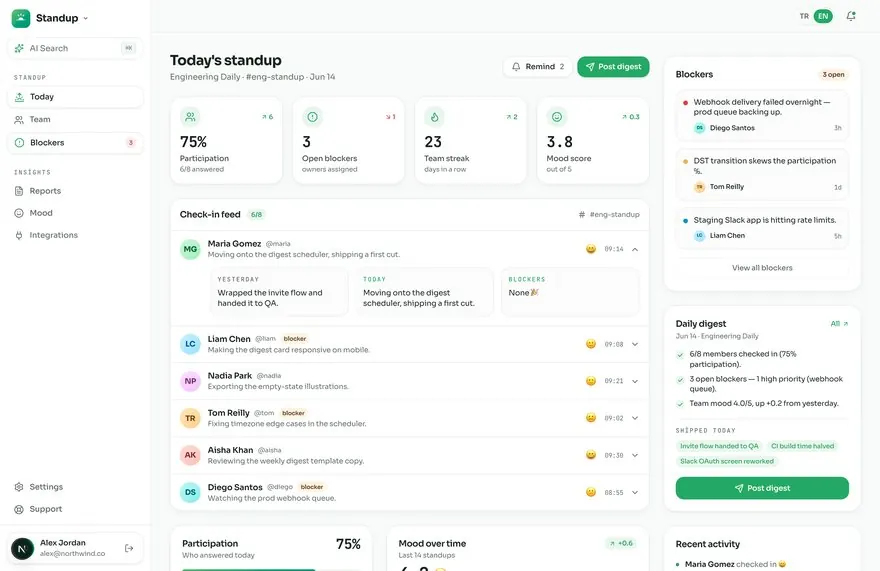Viewport: 880px width, 571px height.
Task: Open Settings in the sidebar
Action: point(75,487)
